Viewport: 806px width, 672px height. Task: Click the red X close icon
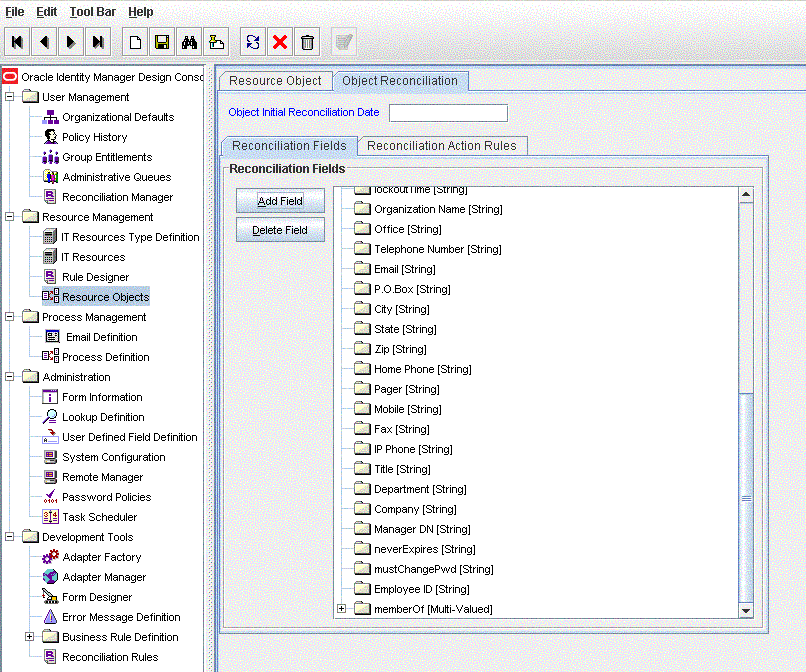[x=280, y=42]
